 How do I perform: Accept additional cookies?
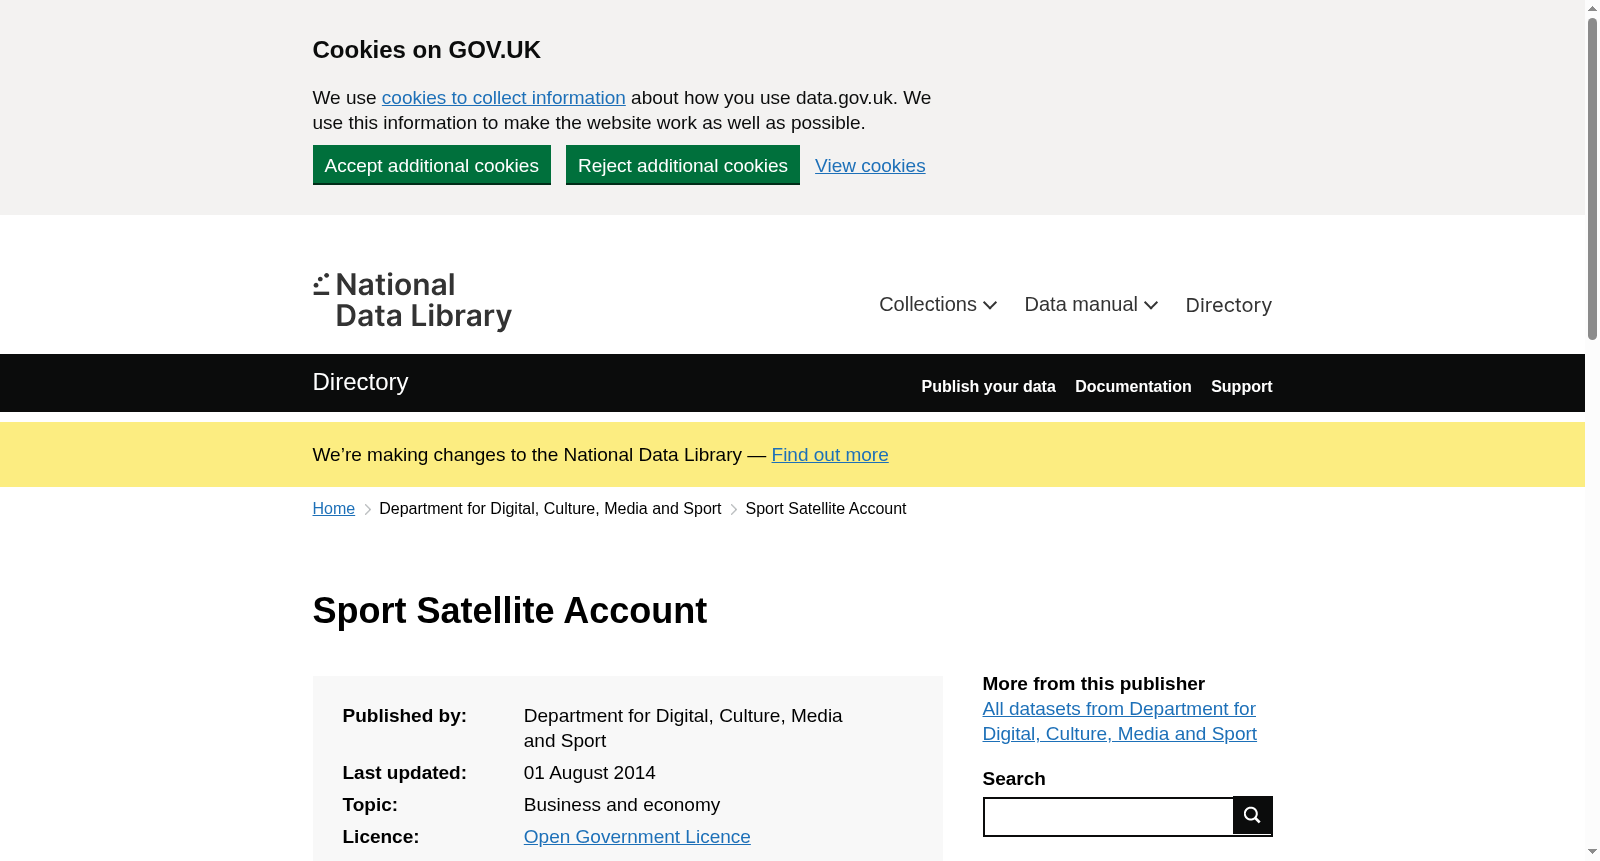point(432,165)
